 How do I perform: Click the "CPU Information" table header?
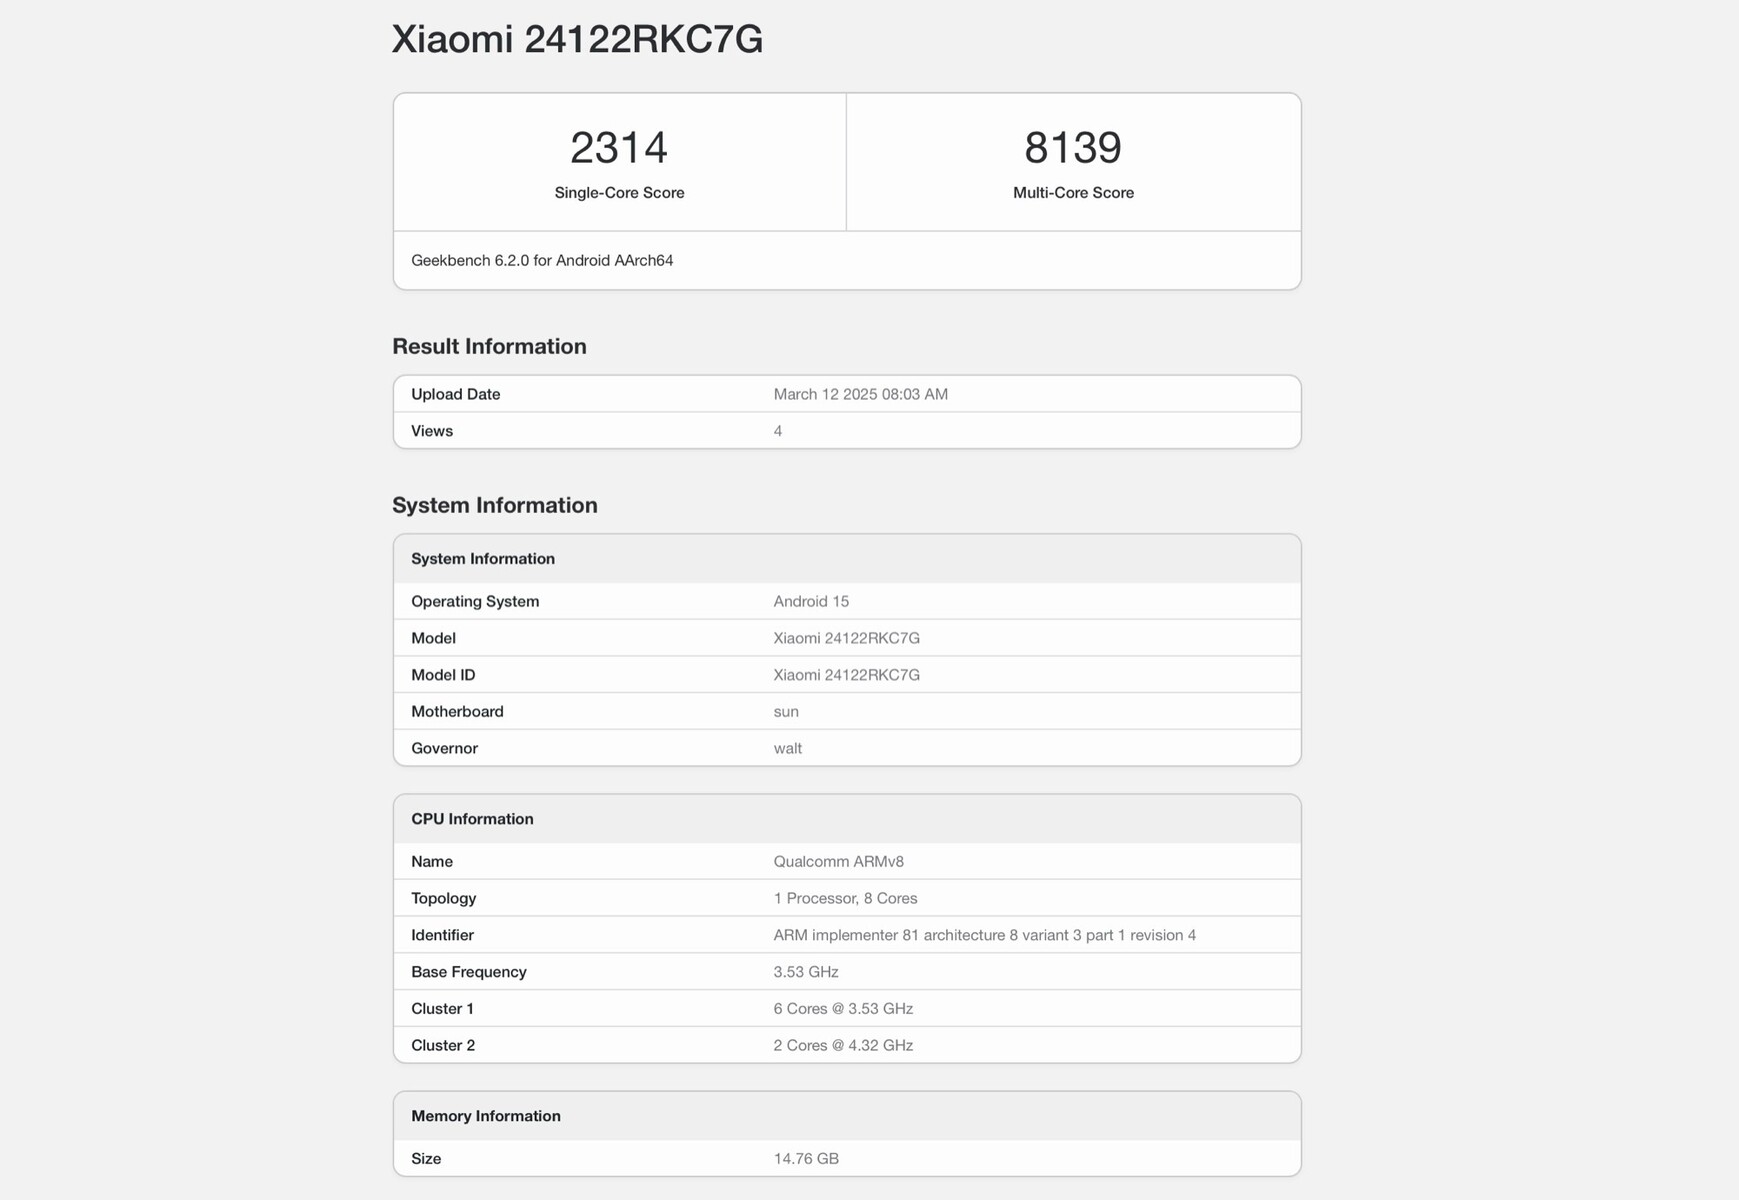click(847, 819)
